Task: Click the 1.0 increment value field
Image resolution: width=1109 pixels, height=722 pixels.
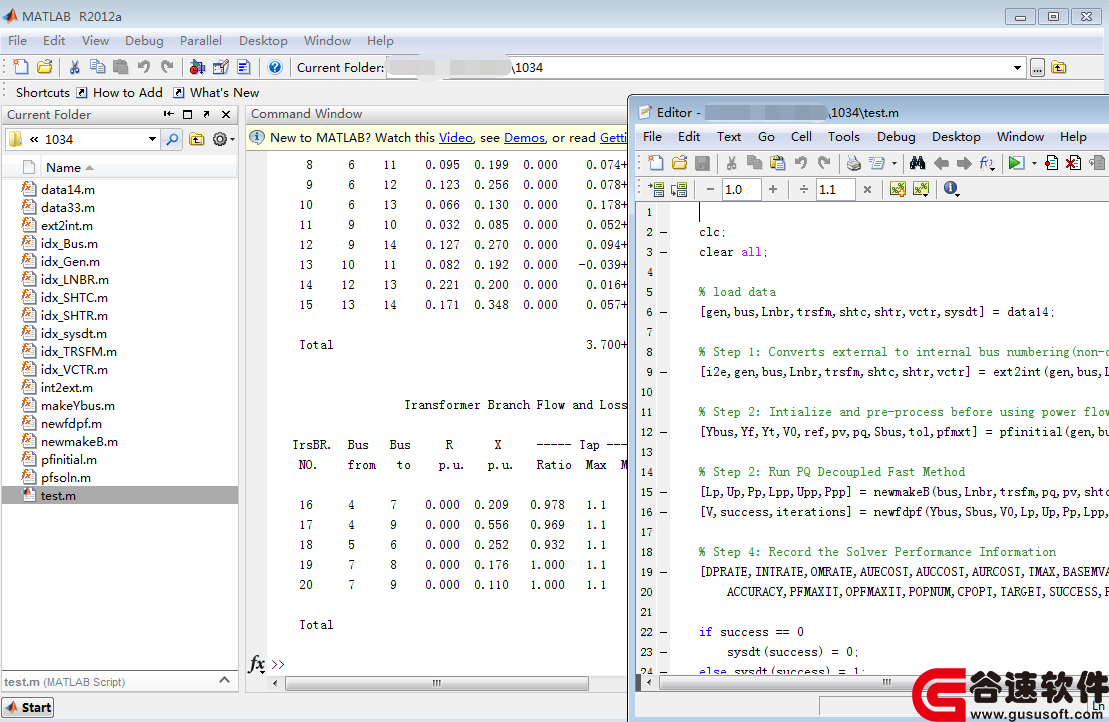Action: pos(741,190)
